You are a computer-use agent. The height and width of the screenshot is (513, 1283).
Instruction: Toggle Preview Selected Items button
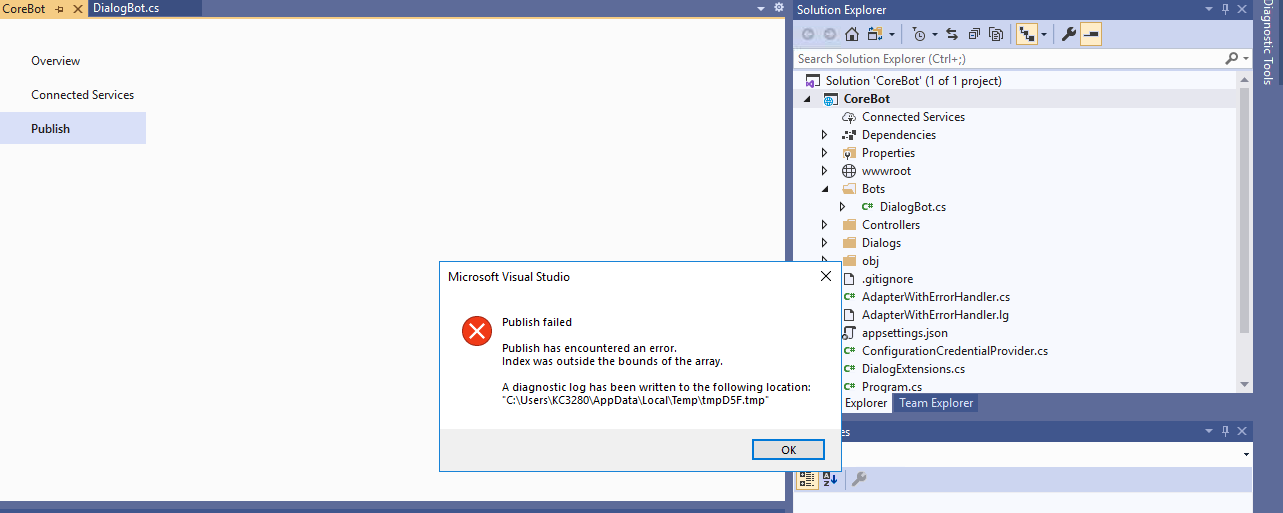1090,34
